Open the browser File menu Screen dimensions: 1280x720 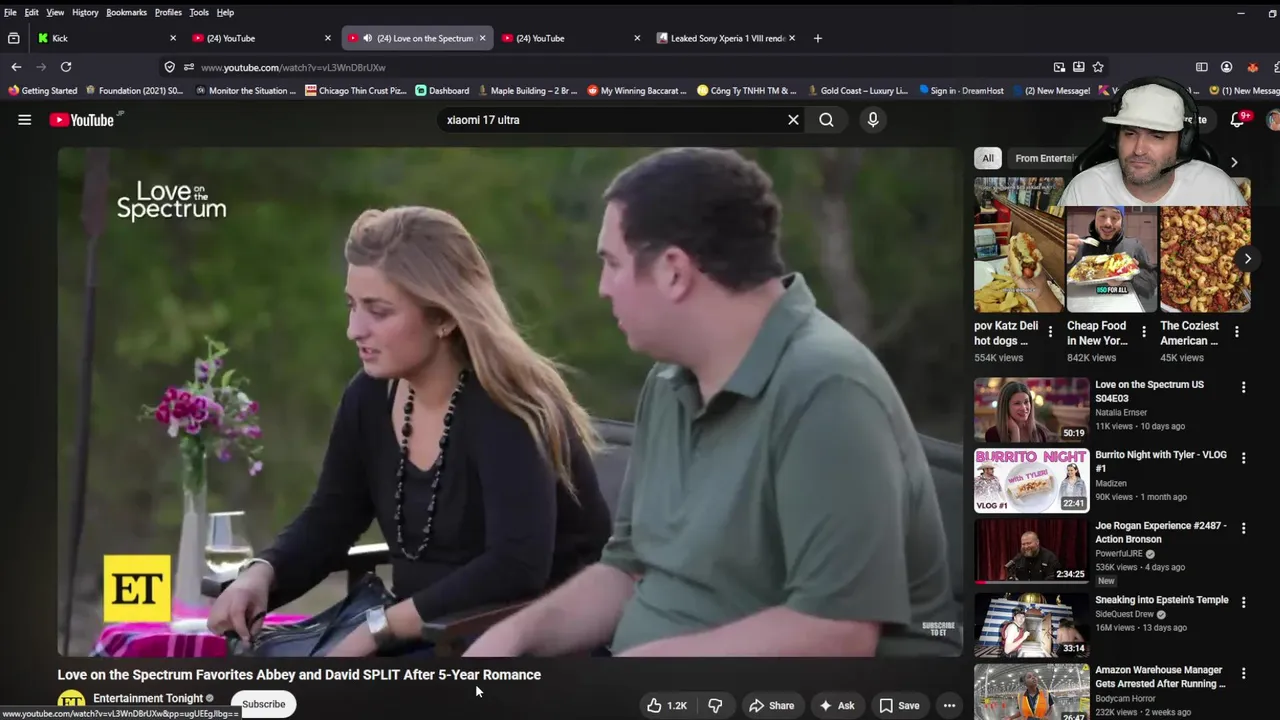(x=10, y=12)
